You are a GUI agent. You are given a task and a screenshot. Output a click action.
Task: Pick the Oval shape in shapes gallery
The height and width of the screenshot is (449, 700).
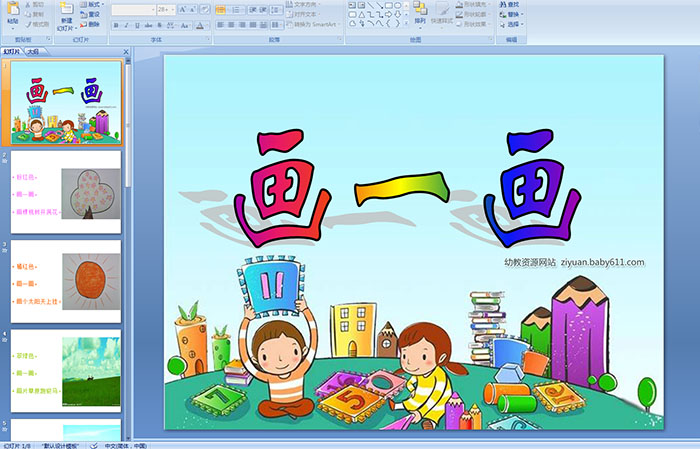[x=397, y=5]
